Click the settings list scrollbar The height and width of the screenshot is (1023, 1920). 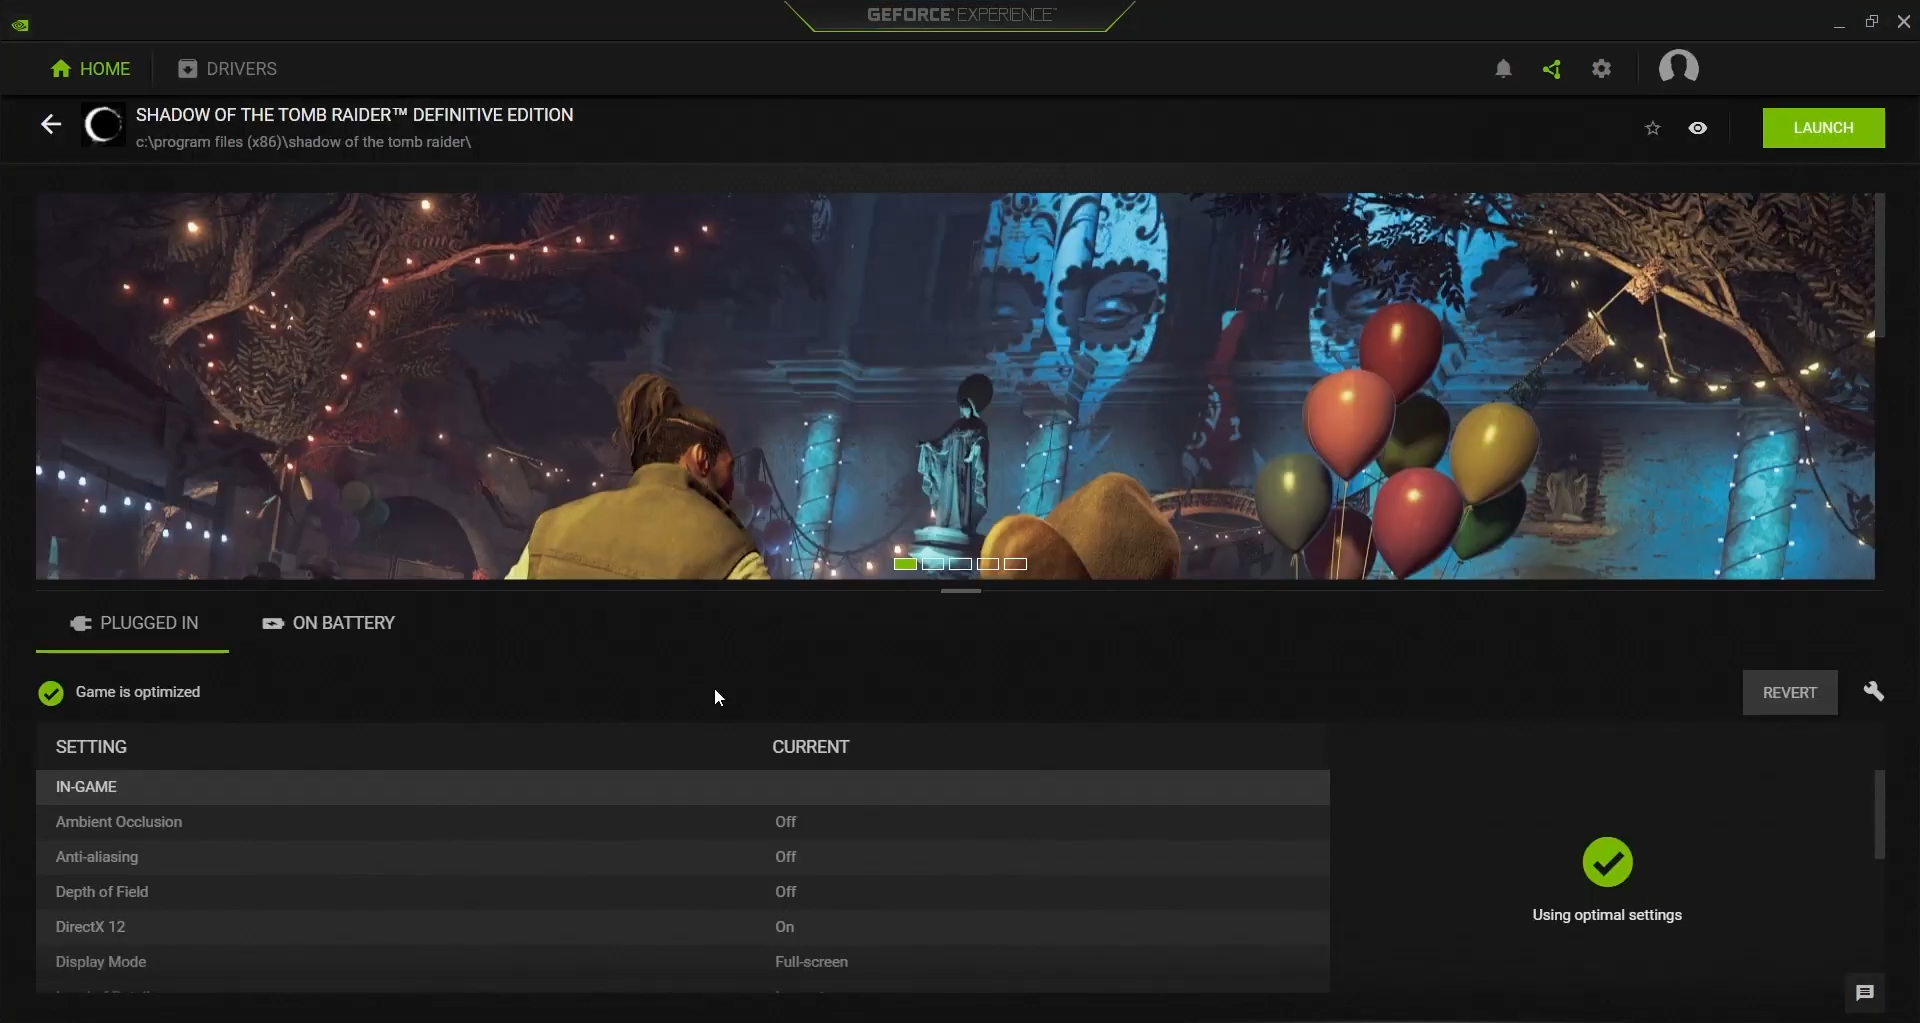[1879, 814]
